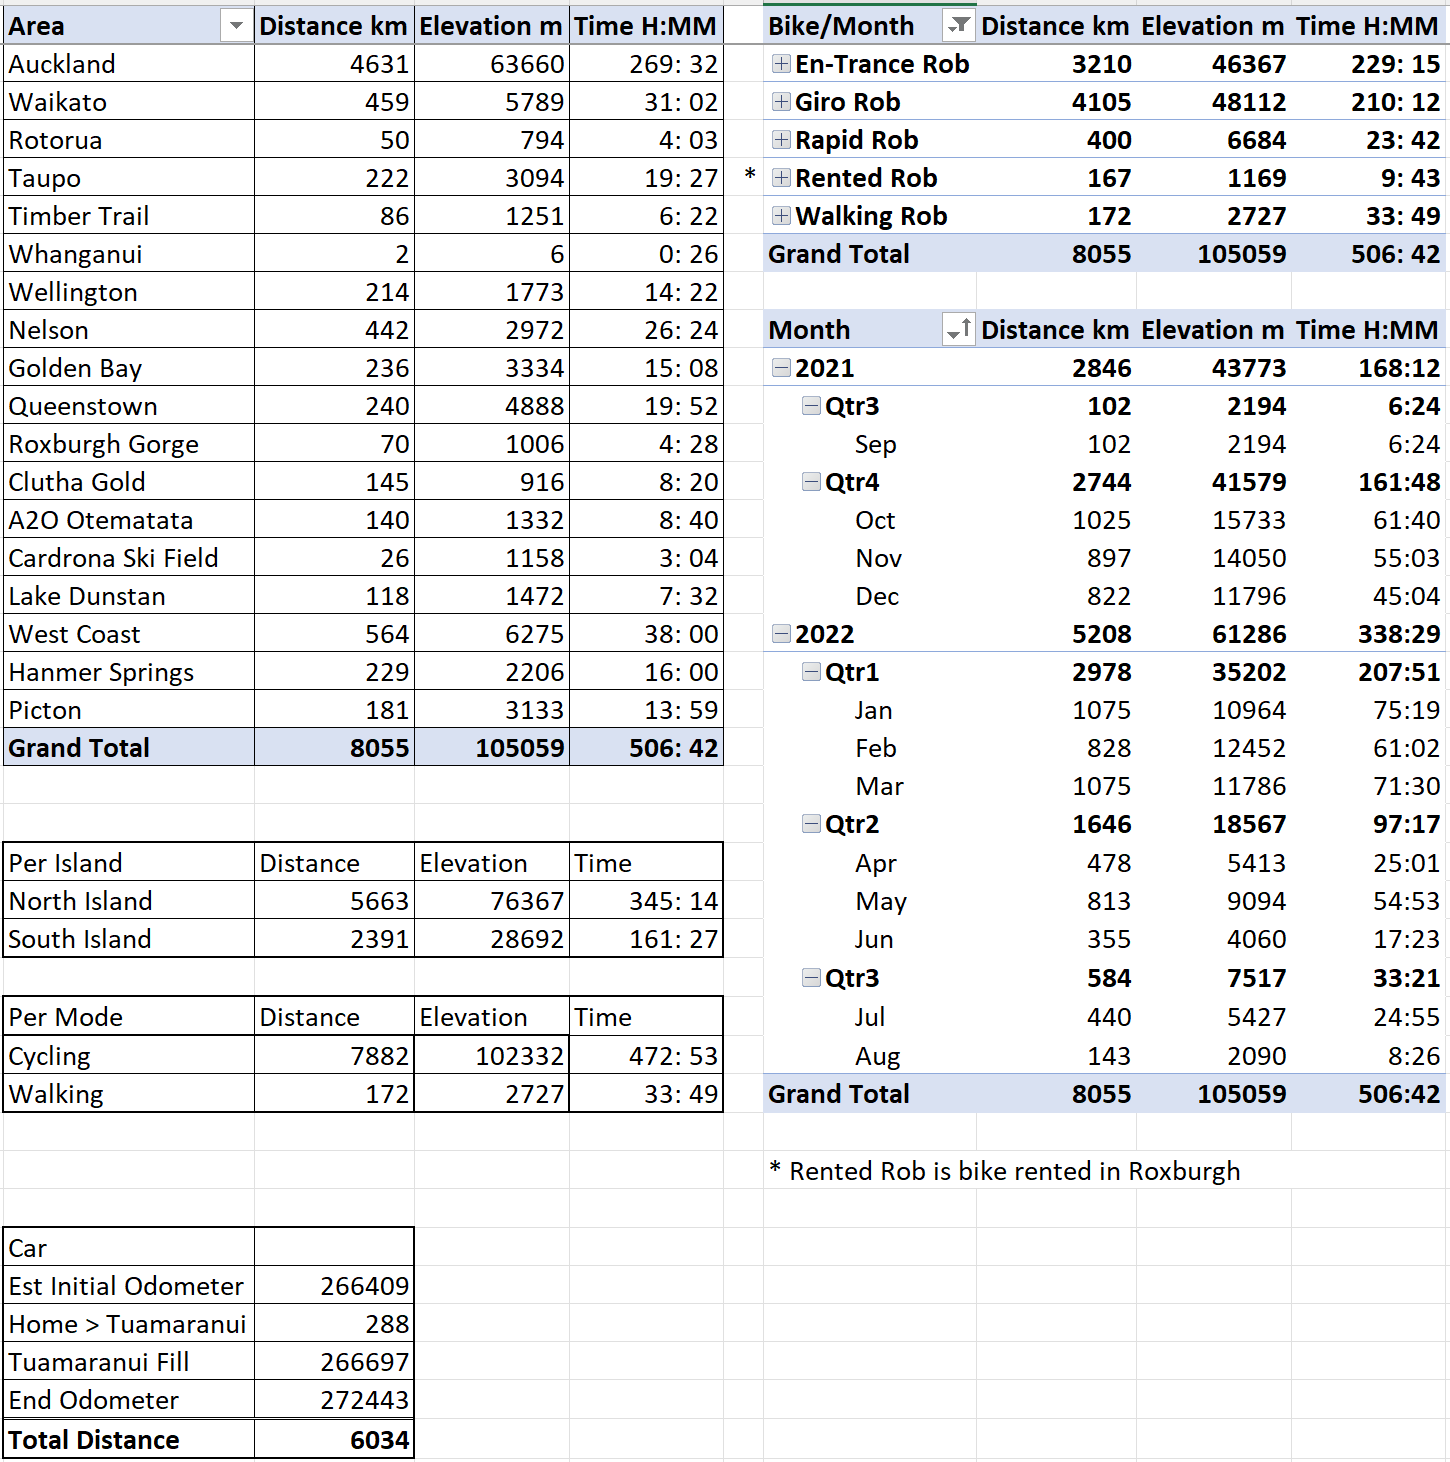Screen dimensions: 1450x1462
Task: Open the Area column filter dropdown
Action: 236,26
